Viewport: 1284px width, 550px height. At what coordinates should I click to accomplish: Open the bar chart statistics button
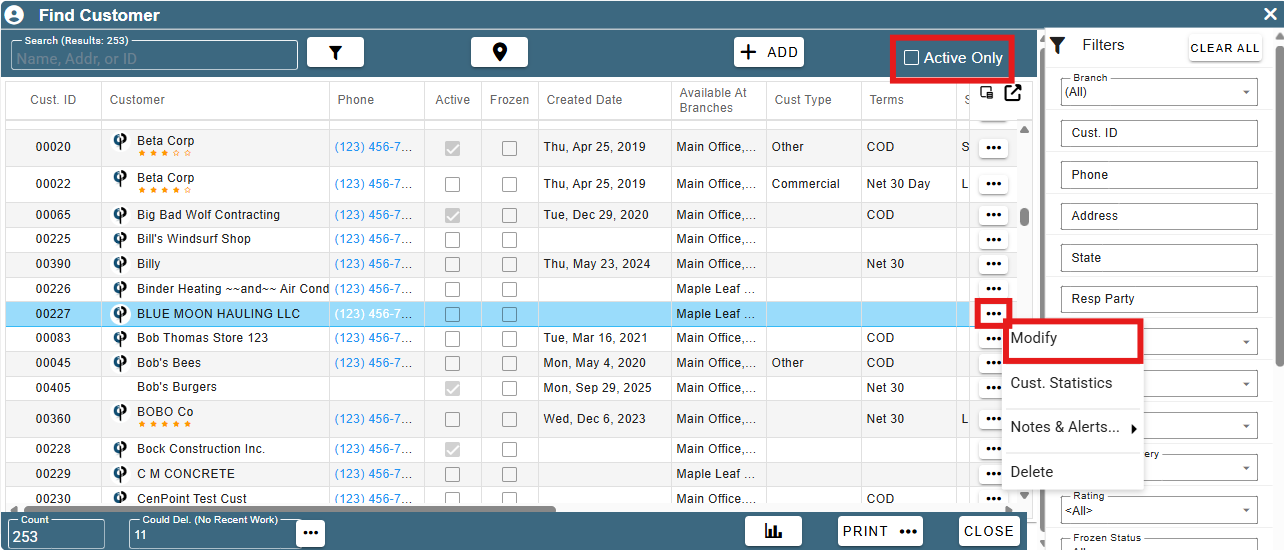[773, 531]
